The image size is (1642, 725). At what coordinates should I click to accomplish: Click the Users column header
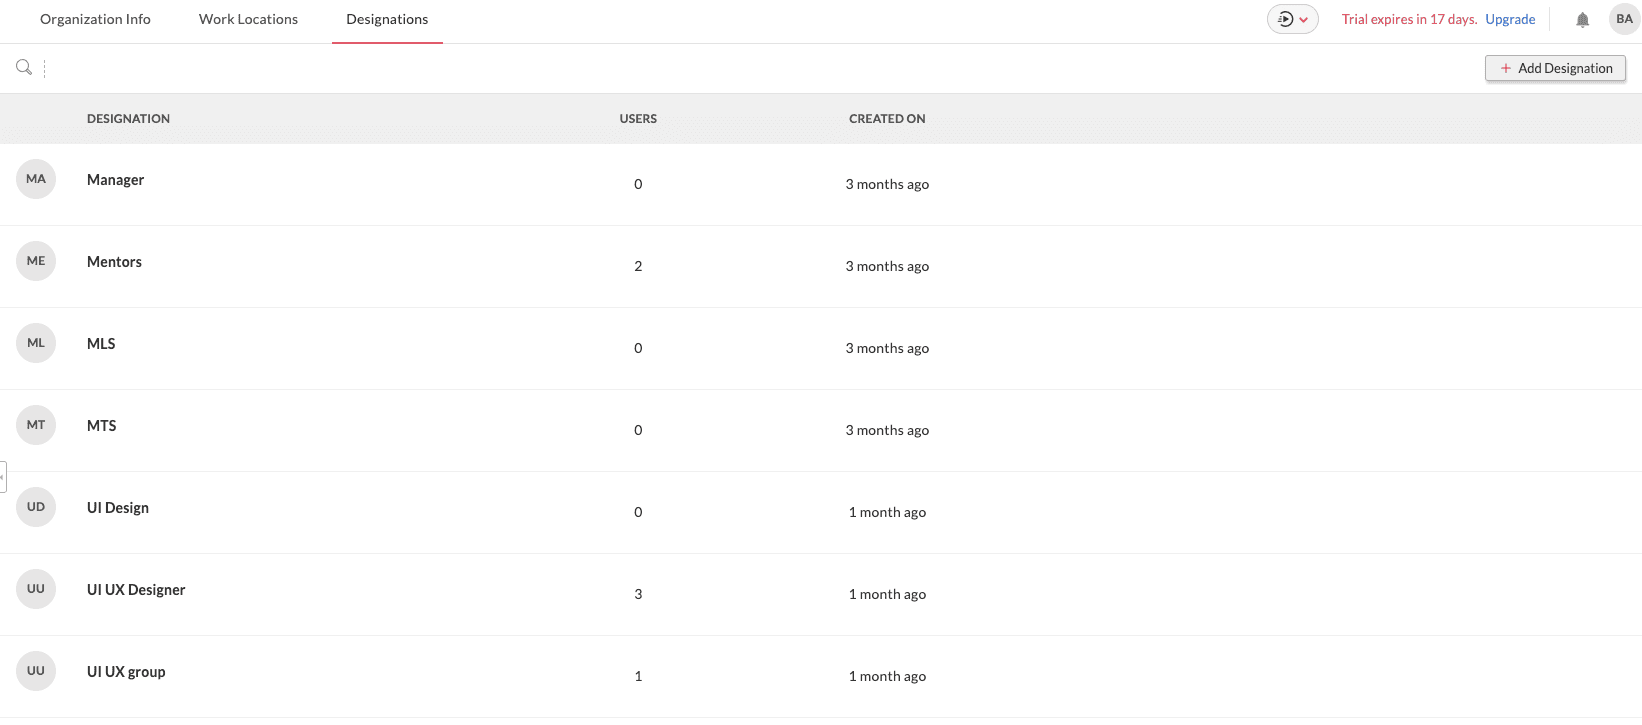coord(638,119)
